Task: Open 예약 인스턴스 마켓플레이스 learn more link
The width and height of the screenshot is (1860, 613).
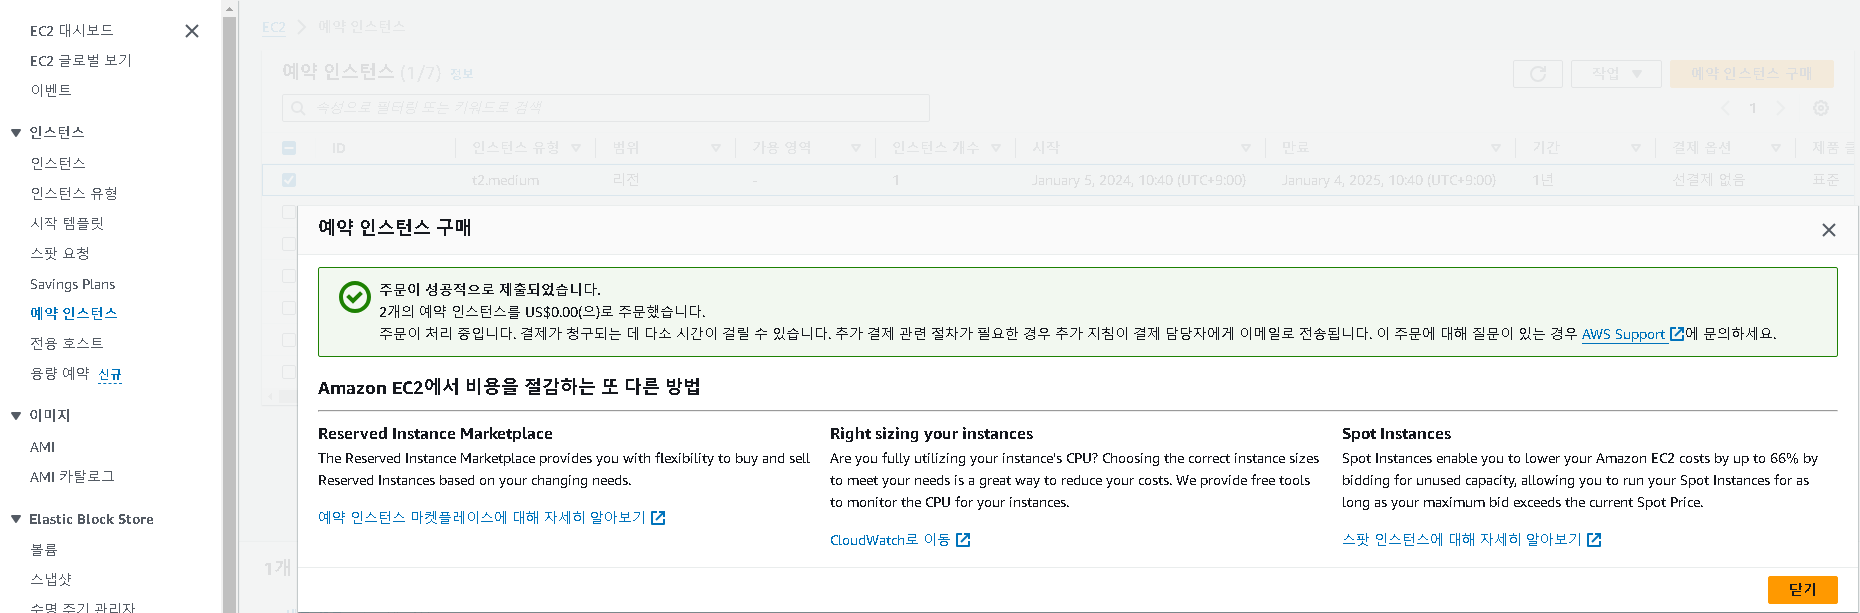Action: coord(482,517)
